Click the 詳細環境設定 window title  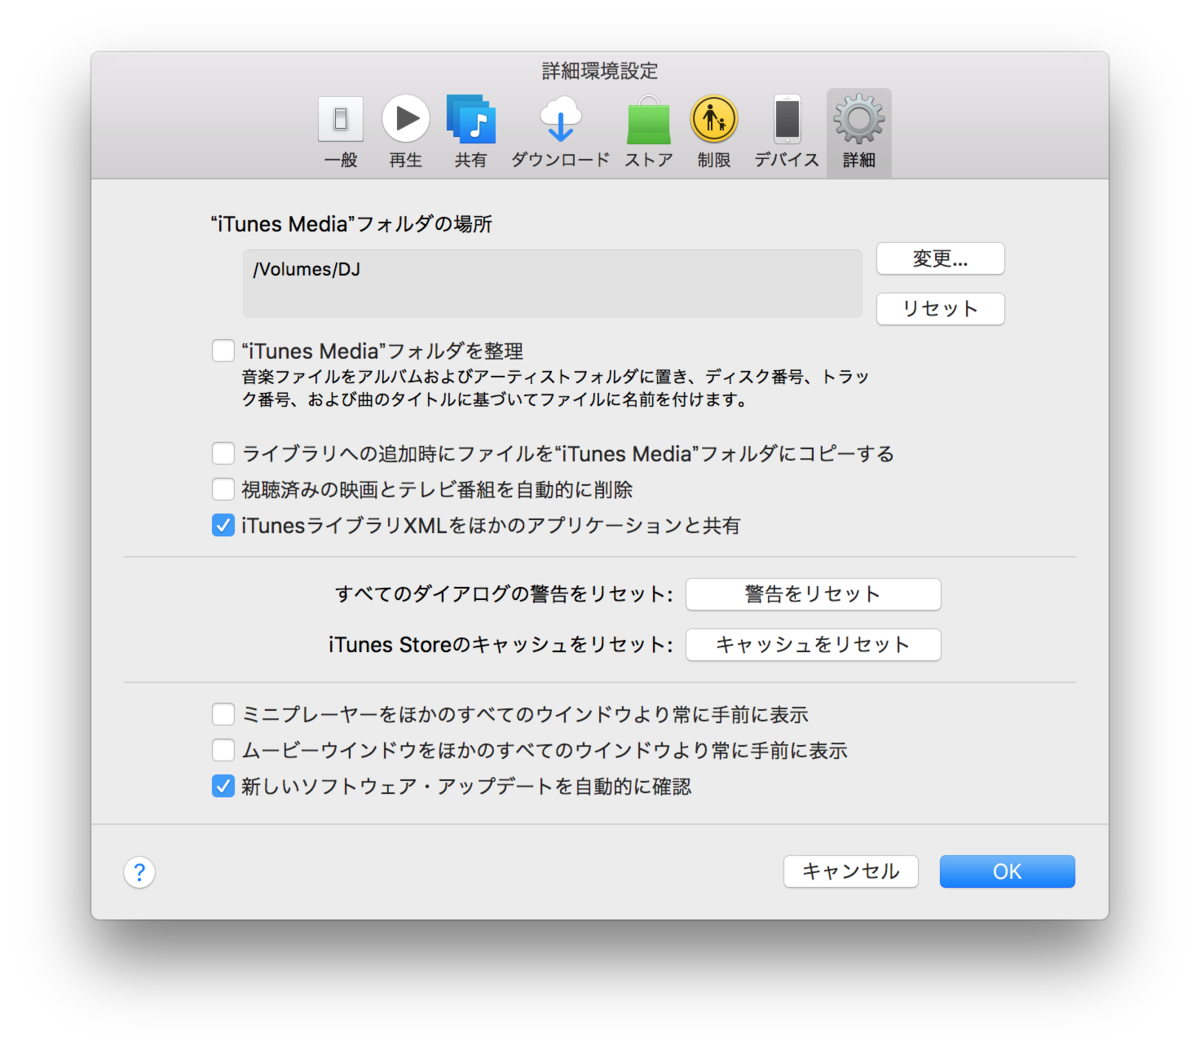click(x=600, y=71)
